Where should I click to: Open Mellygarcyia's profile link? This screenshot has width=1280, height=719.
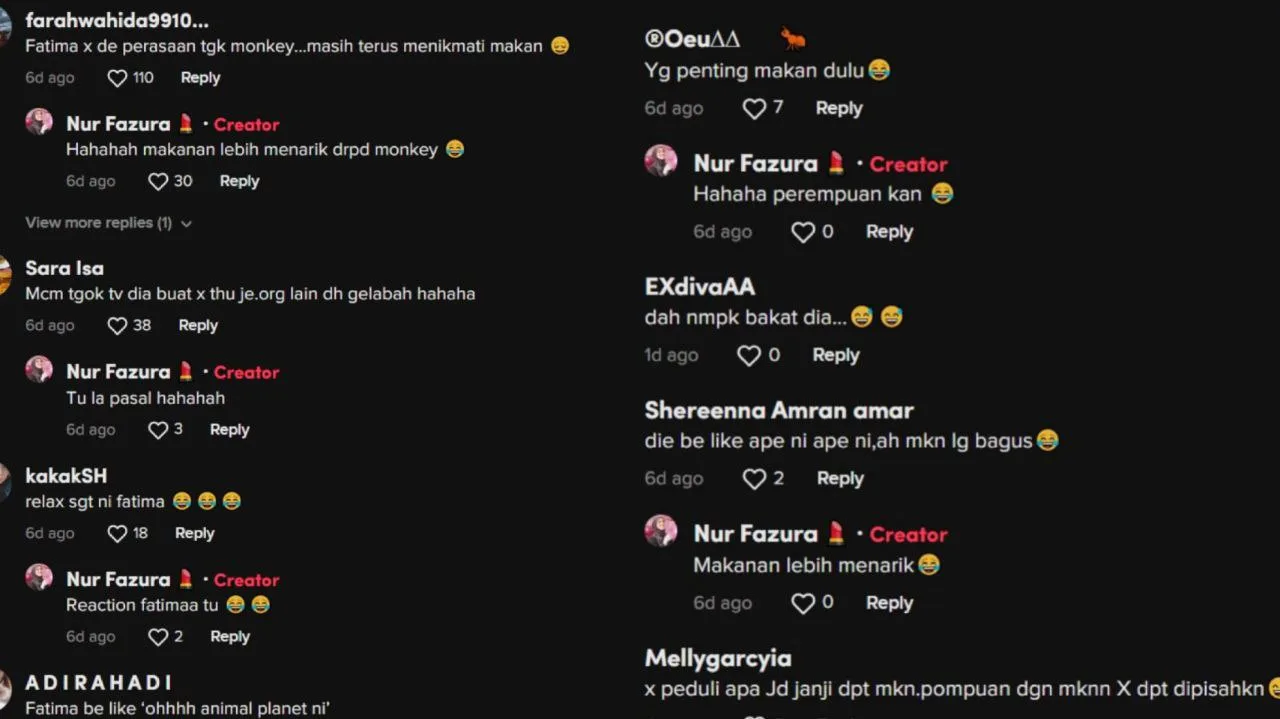click(718, 659)
